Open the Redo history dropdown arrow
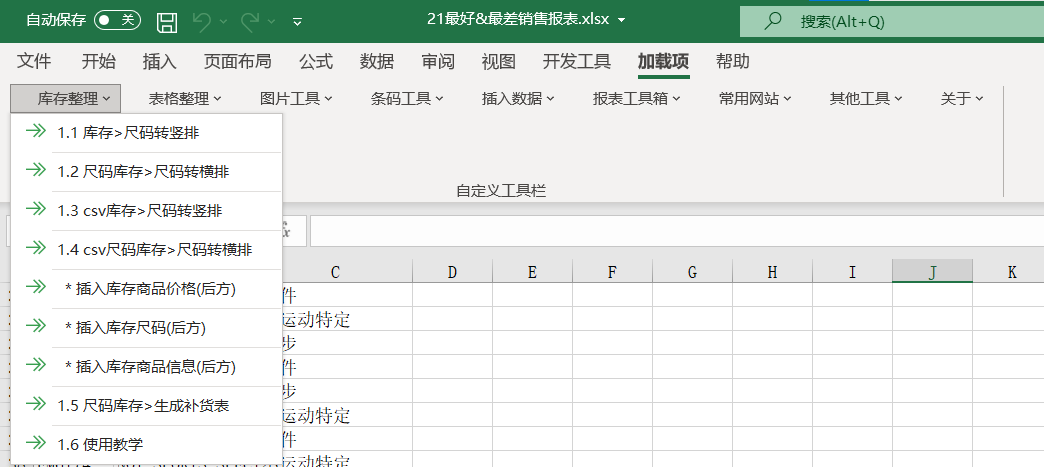 tap(271, 22)
